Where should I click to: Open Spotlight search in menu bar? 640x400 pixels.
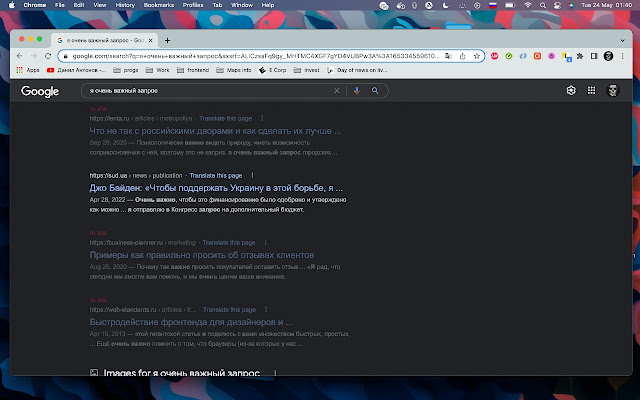pos(542,5)
